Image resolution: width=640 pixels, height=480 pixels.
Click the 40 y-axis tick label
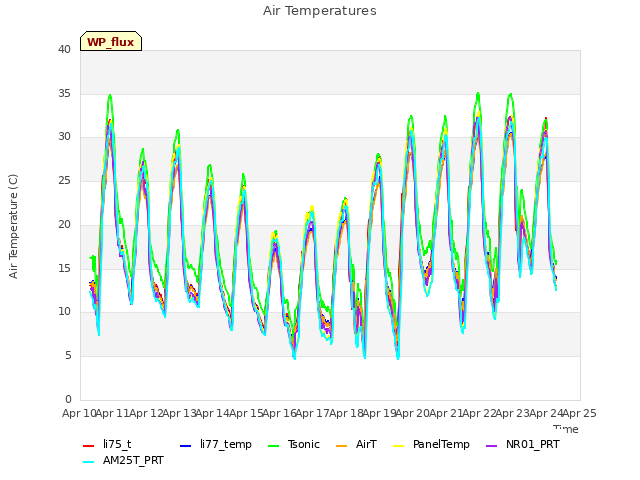[x=64, y=50]
